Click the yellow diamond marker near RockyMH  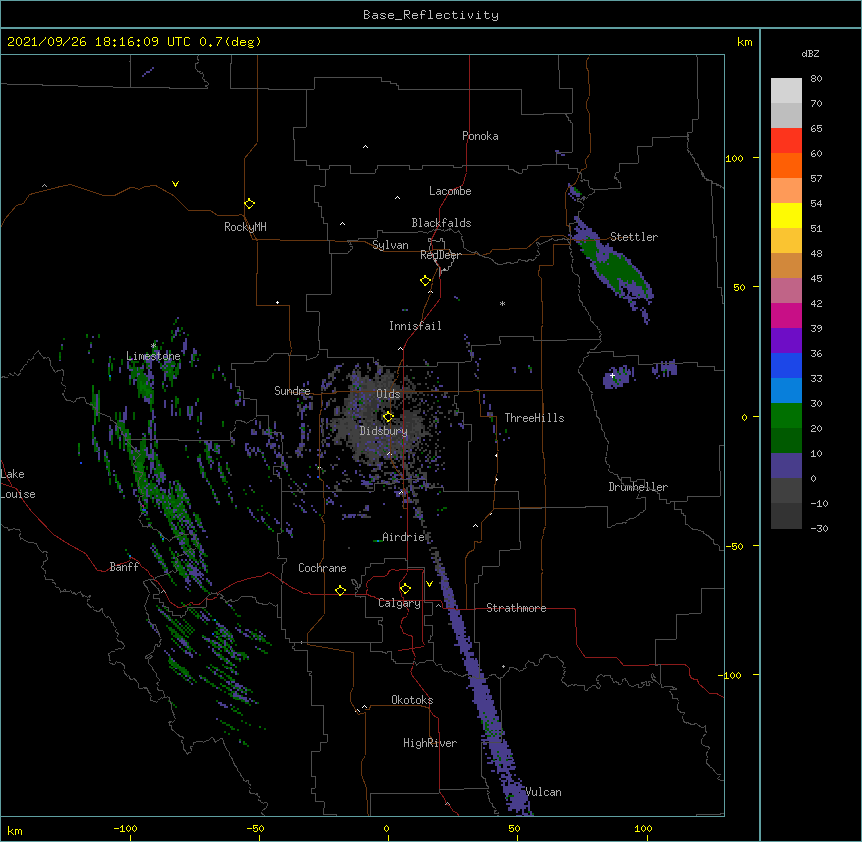point(249,203)
